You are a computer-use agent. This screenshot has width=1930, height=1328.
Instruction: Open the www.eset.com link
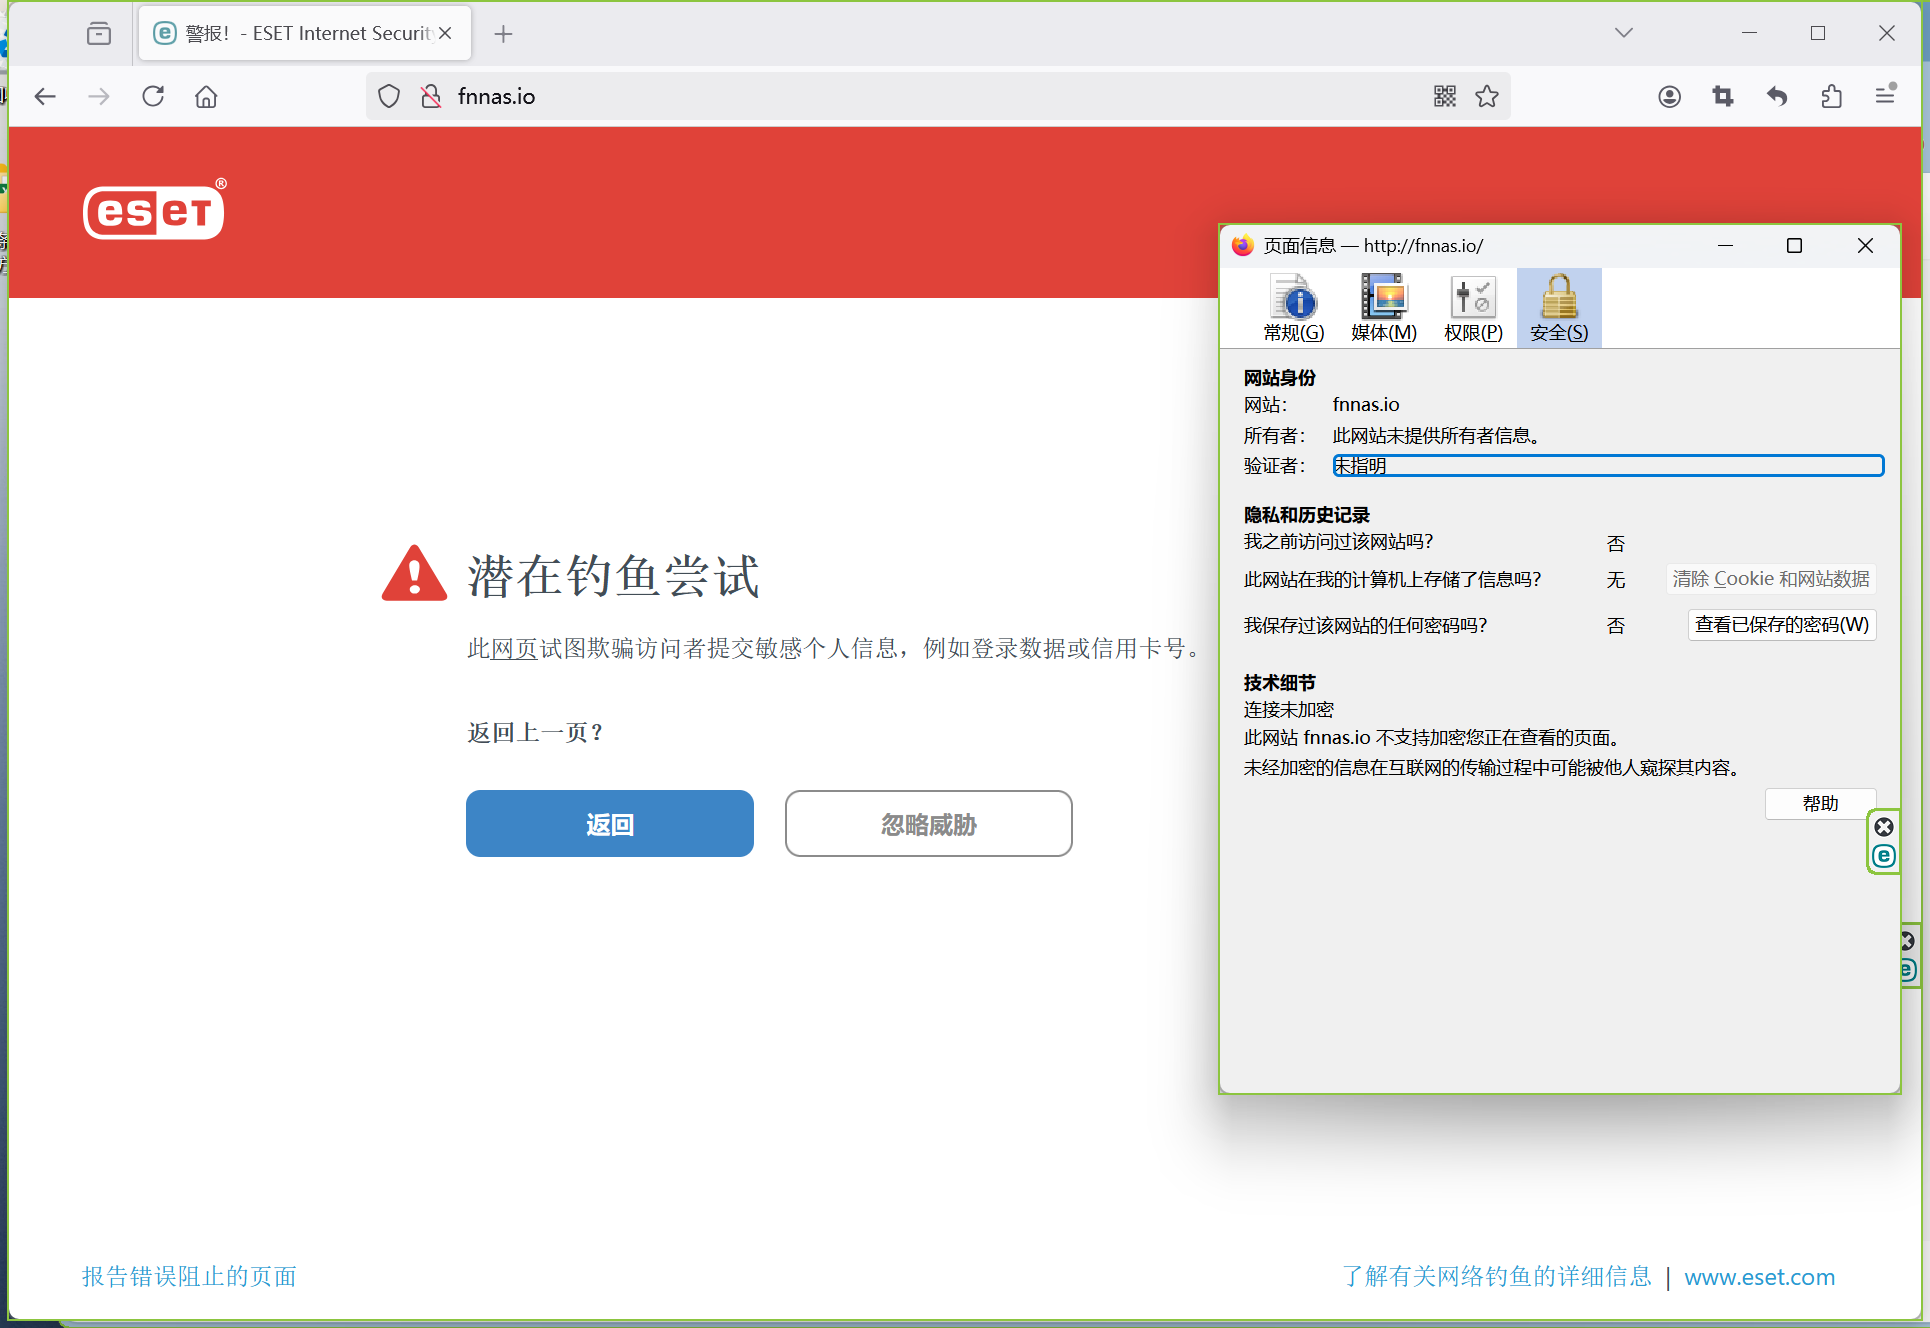click(1760, 1277)
